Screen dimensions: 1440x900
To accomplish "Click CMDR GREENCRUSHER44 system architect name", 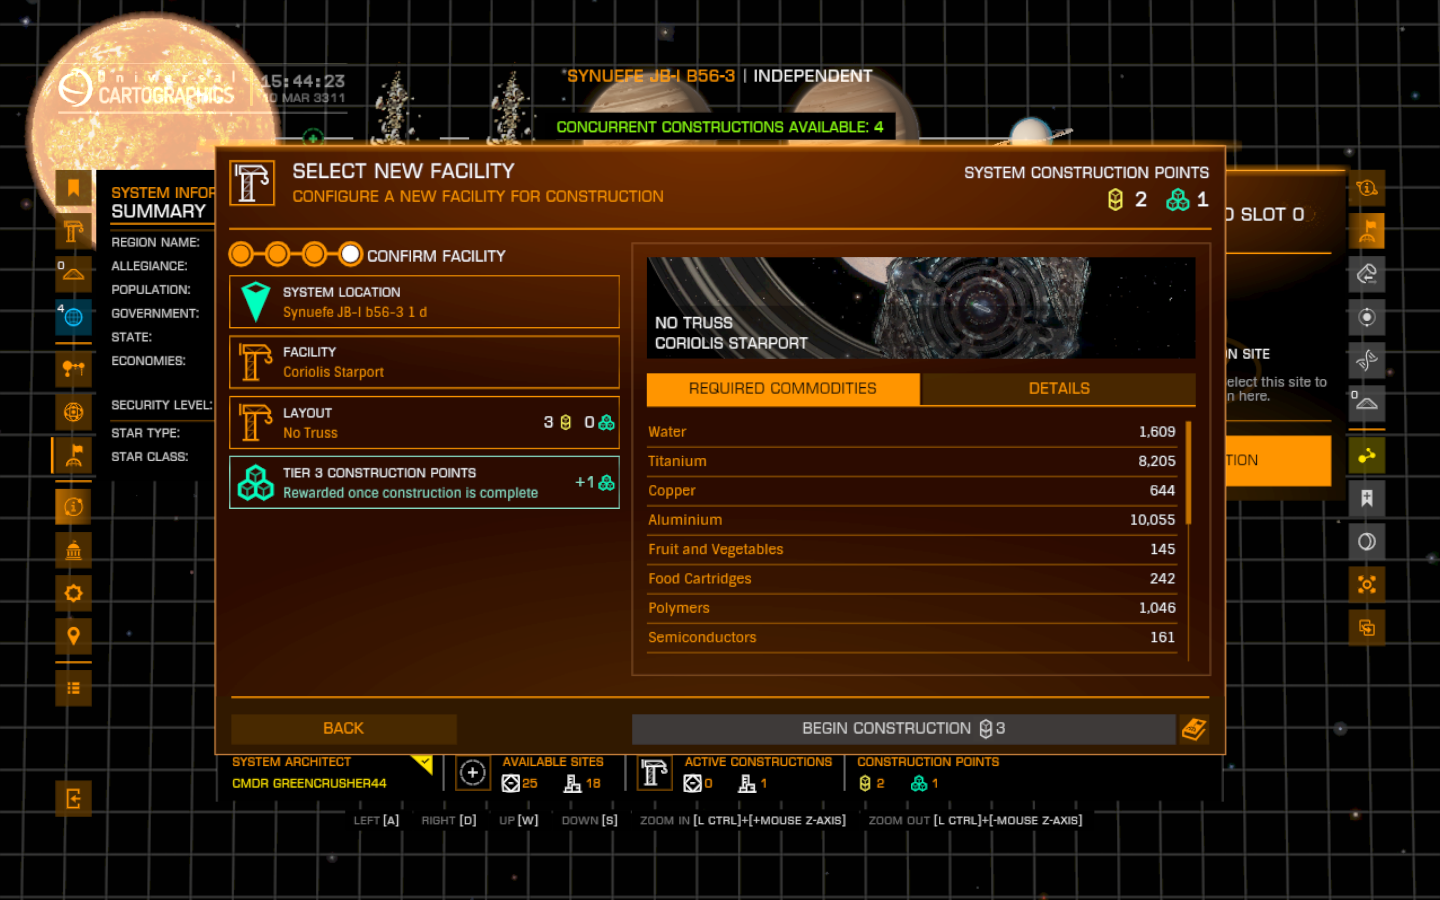I will [x=309, y=783].
